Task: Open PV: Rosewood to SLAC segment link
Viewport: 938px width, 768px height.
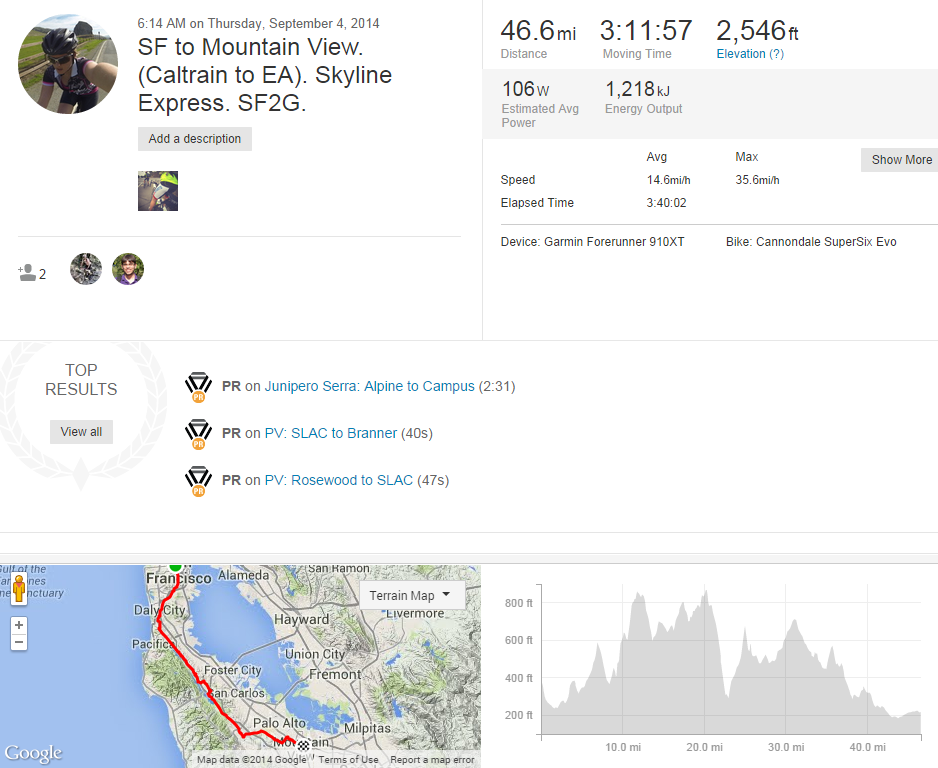Action: (338, 480)
